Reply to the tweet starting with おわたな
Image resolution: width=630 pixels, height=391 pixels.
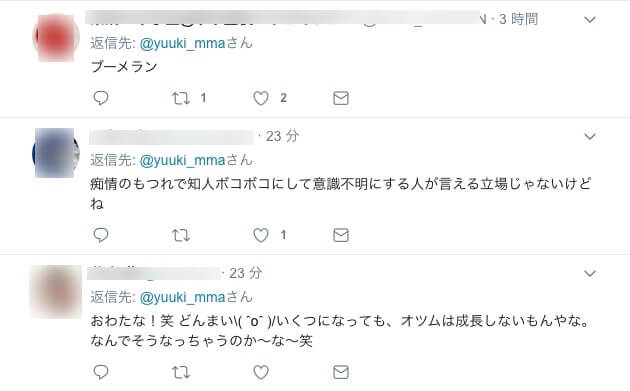pos(101,372)
